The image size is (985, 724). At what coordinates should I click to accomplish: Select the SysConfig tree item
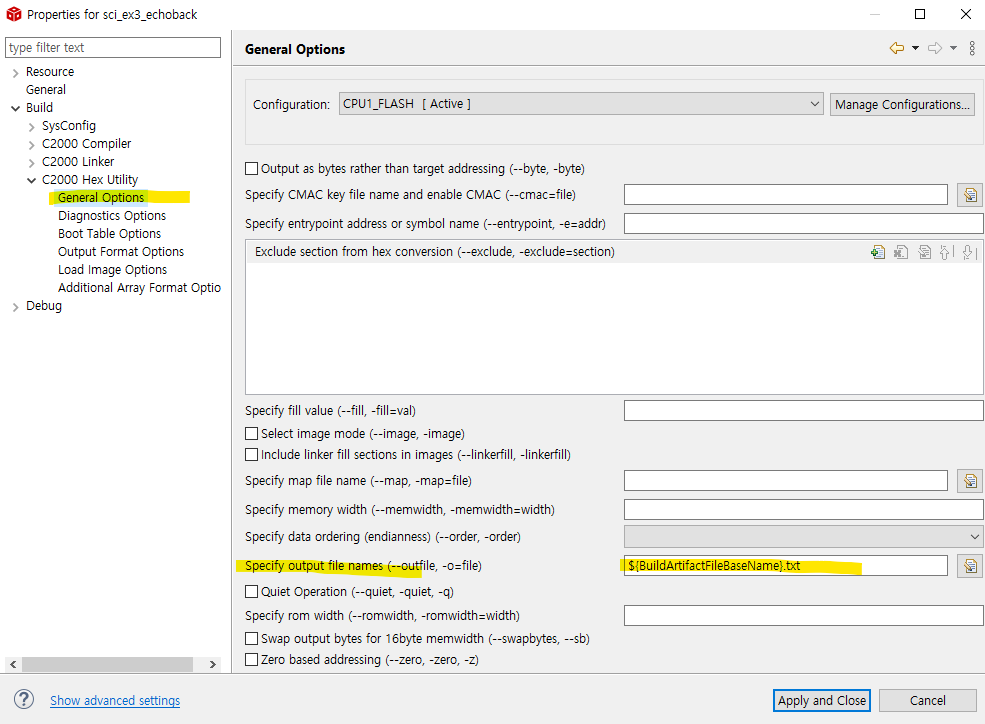(68, 126)
